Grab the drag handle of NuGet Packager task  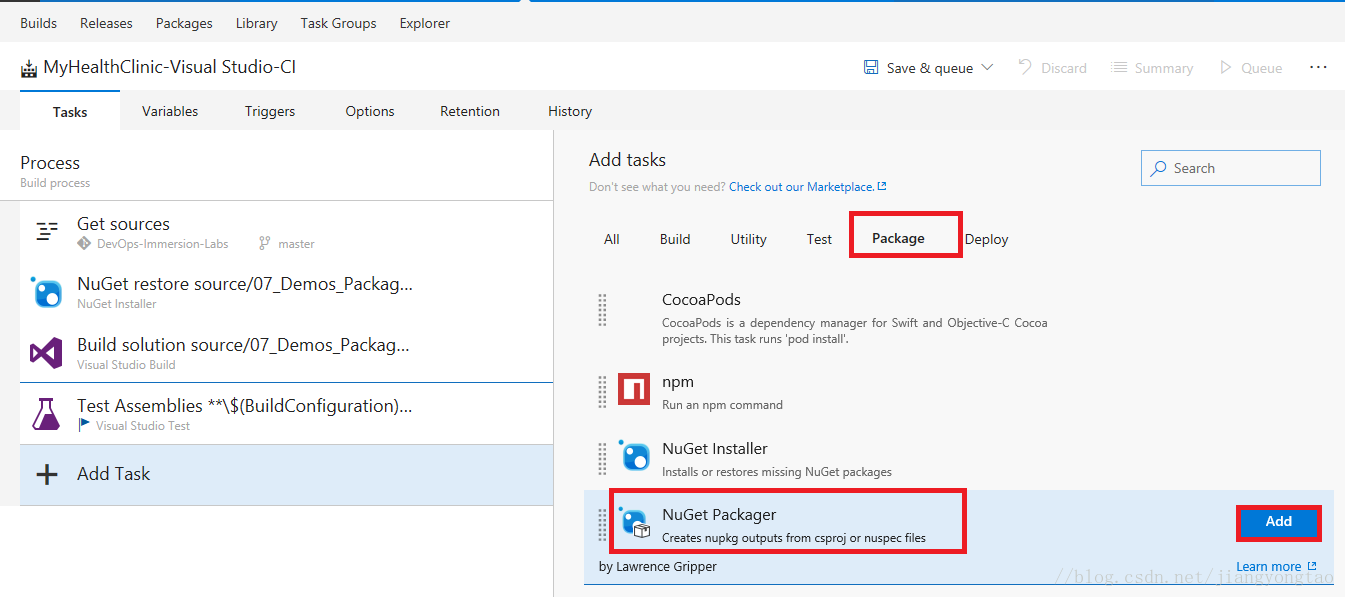602,524
